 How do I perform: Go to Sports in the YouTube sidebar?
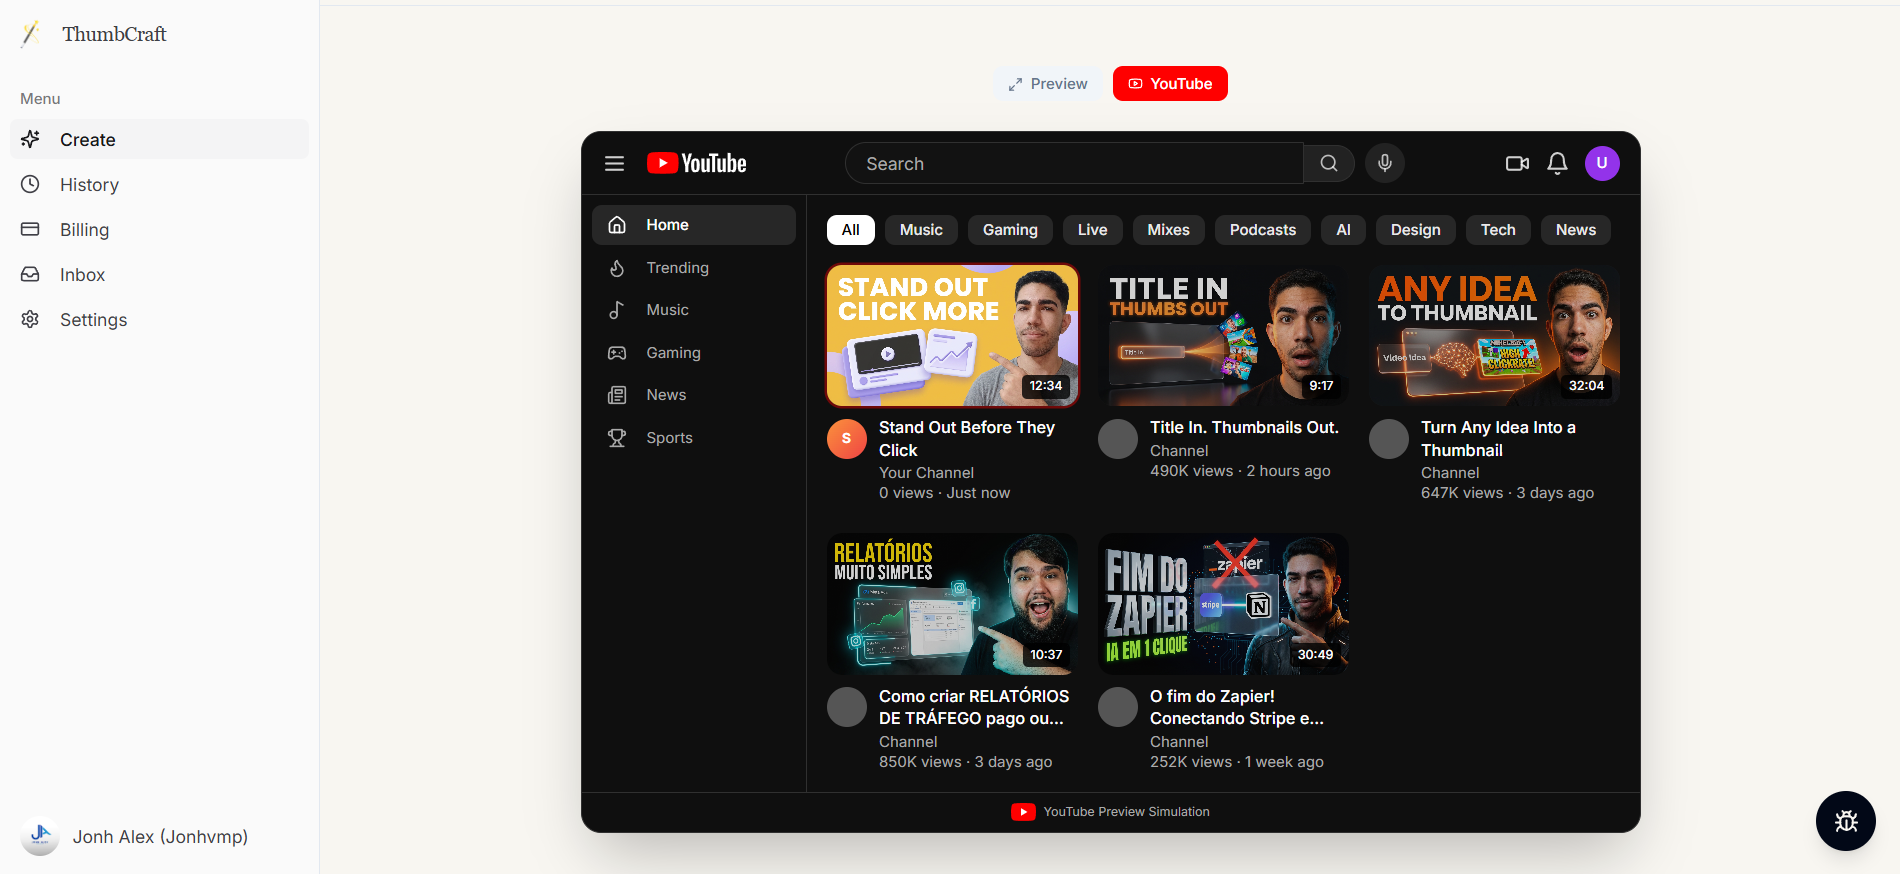pyautogui.click(x=694, y=438)
